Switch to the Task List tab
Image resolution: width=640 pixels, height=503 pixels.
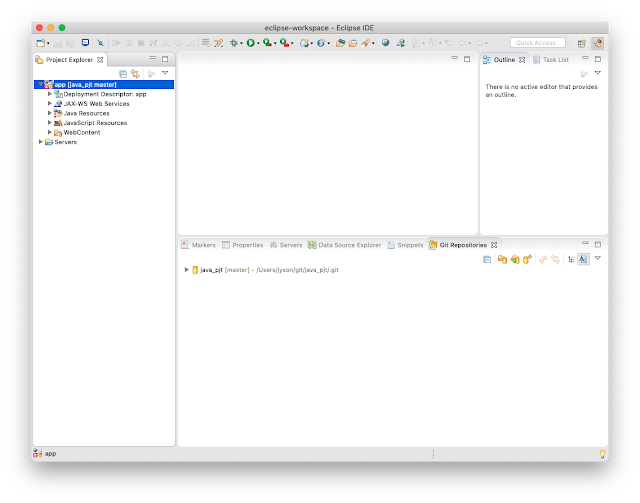[x=551, y=60]
